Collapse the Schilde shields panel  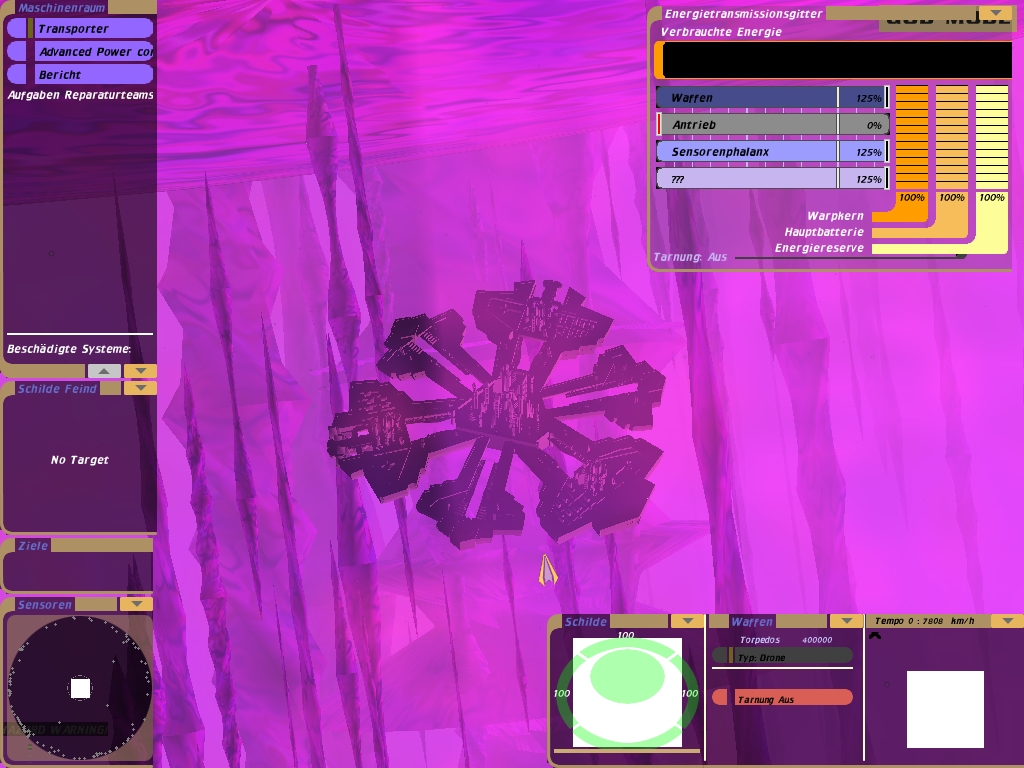[686, 622]
